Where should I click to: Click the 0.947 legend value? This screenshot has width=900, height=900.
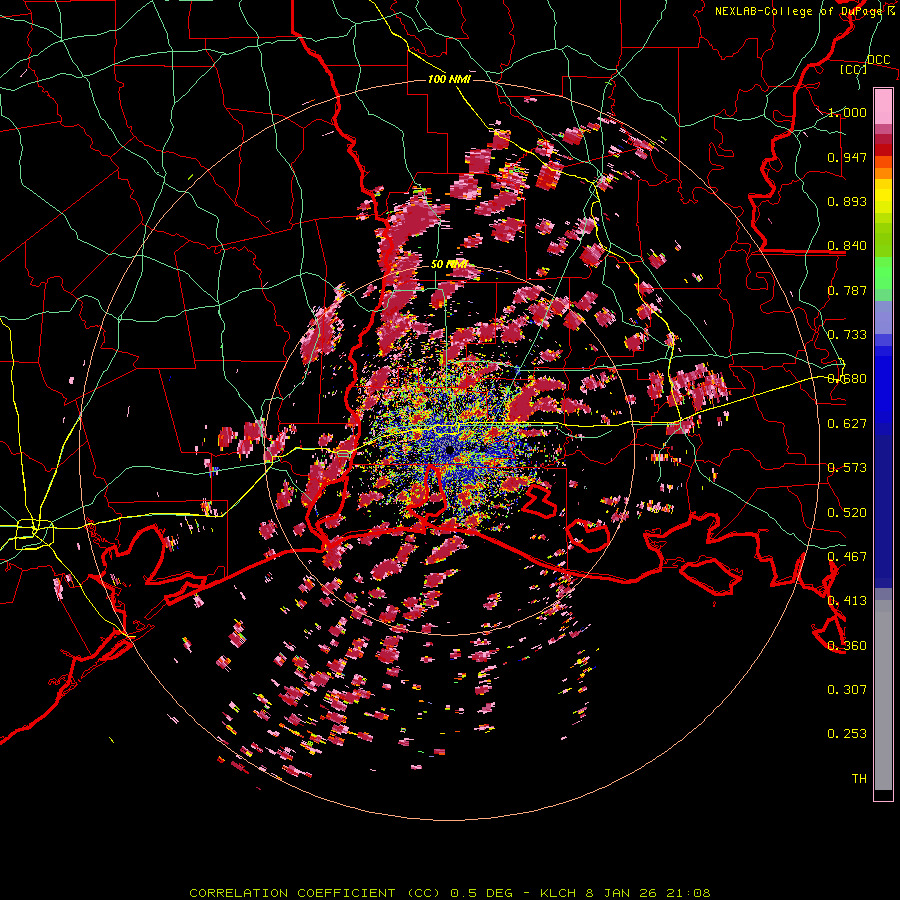point(847,157)
